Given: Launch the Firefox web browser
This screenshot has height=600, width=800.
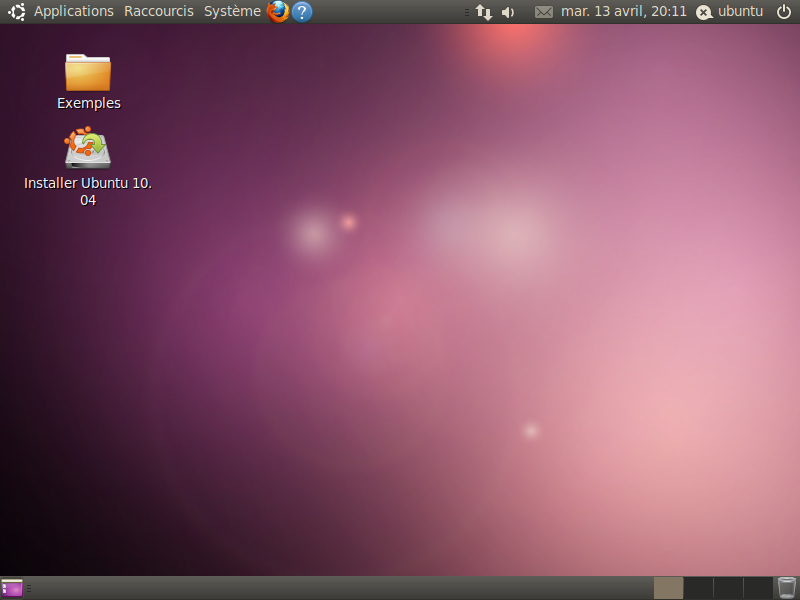Looking at the screenshot, I should [x=278, y=12].
